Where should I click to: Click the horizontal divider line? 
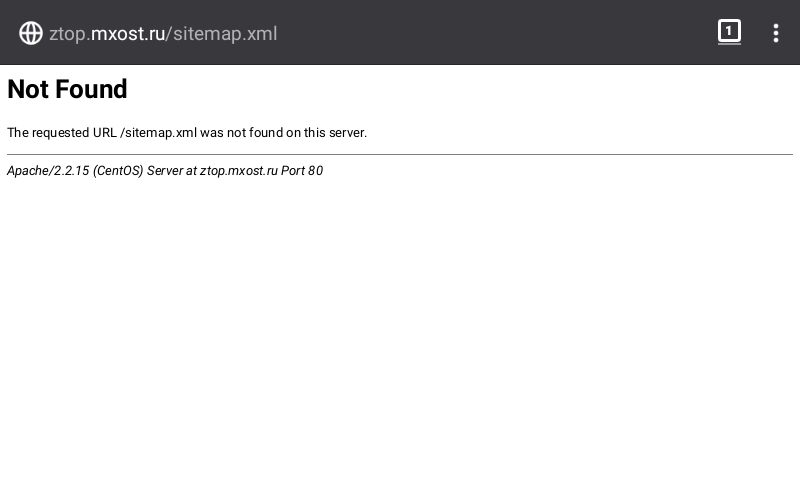[x=400, y=154]
